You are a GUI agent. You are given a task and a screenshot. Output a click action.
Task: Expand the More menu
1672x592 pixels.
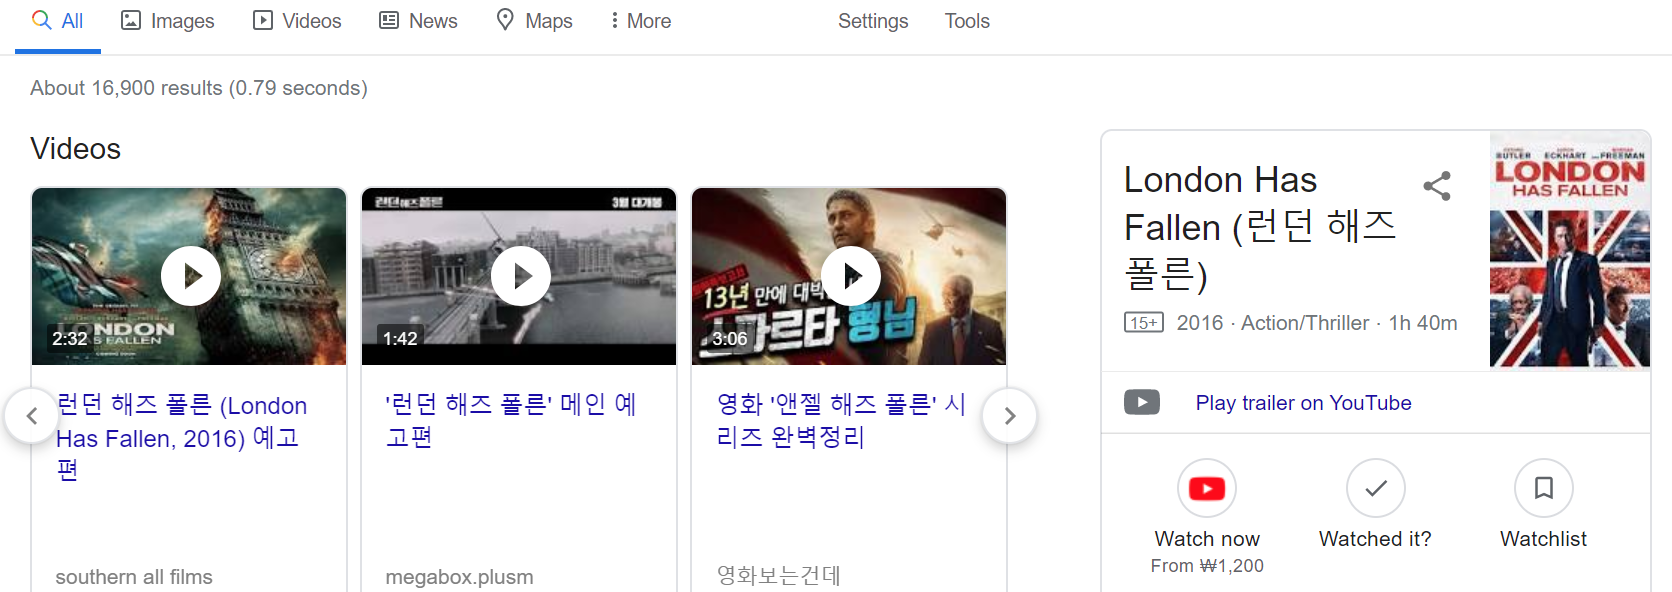click(641, 21)
